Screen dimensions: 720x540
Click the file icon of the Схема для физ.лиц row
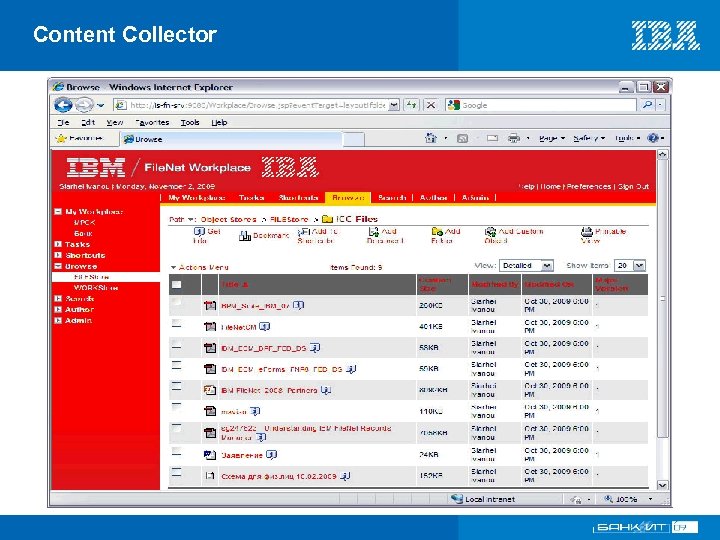(210, 476)
